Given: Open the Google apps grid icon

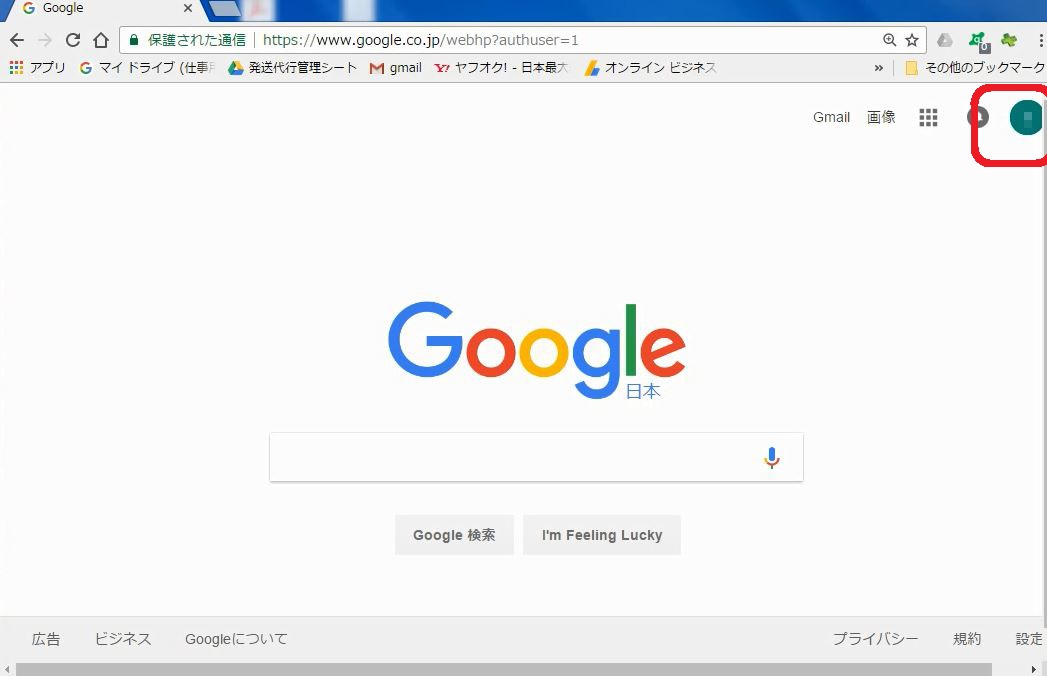Looking at the screenshot, I should 928,118.
